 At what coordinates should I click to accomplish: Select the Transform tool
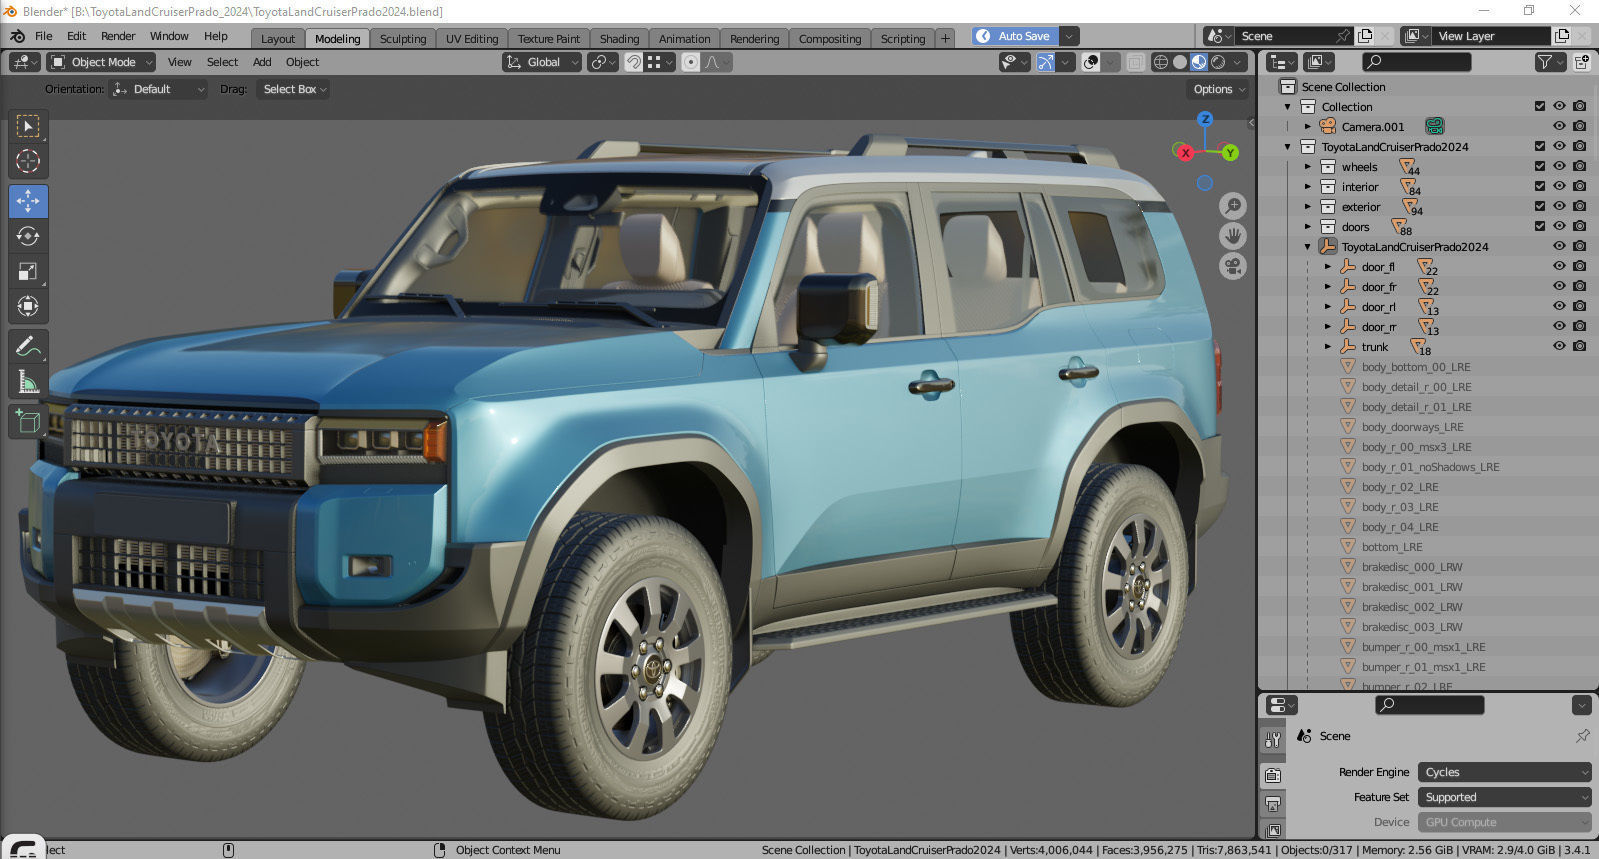(28, 306)
